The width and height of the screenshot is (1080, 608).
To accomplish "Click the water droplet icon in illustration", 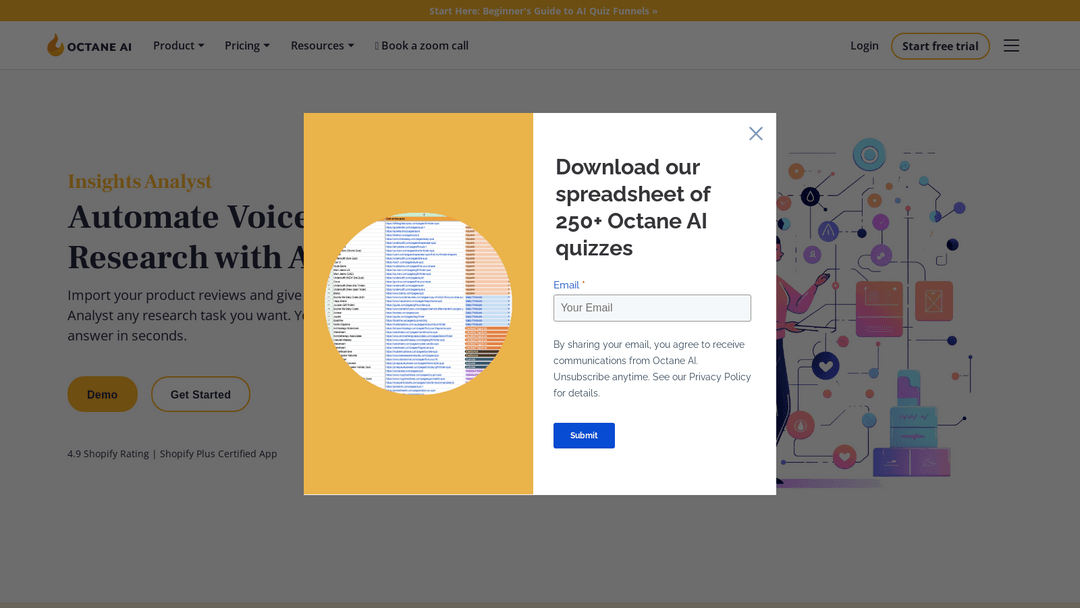I will 809,196.
